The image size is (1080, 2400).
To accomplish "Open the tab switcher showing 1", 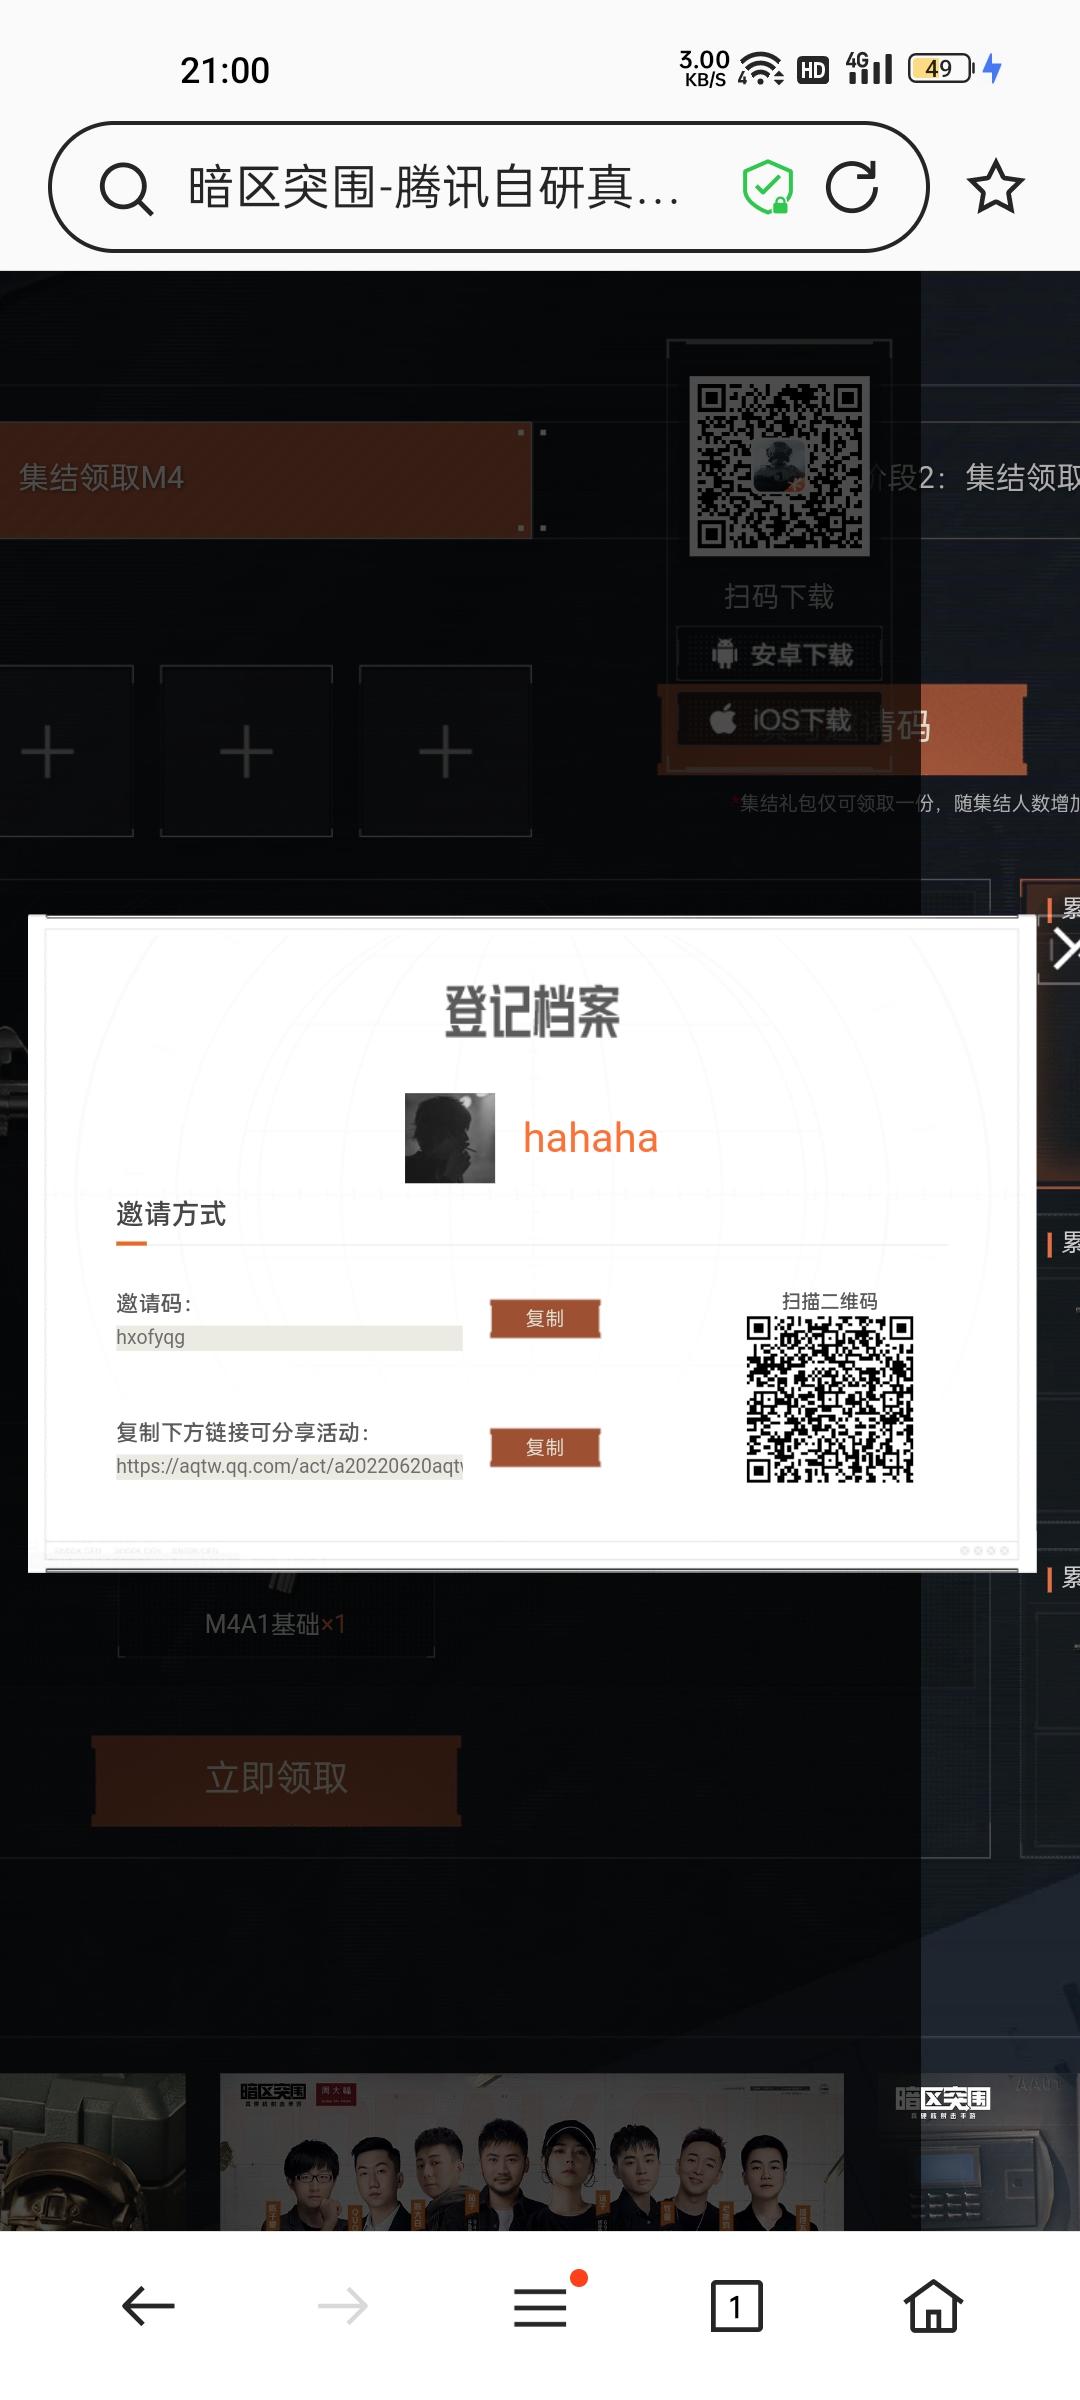I will (736, 2306).
